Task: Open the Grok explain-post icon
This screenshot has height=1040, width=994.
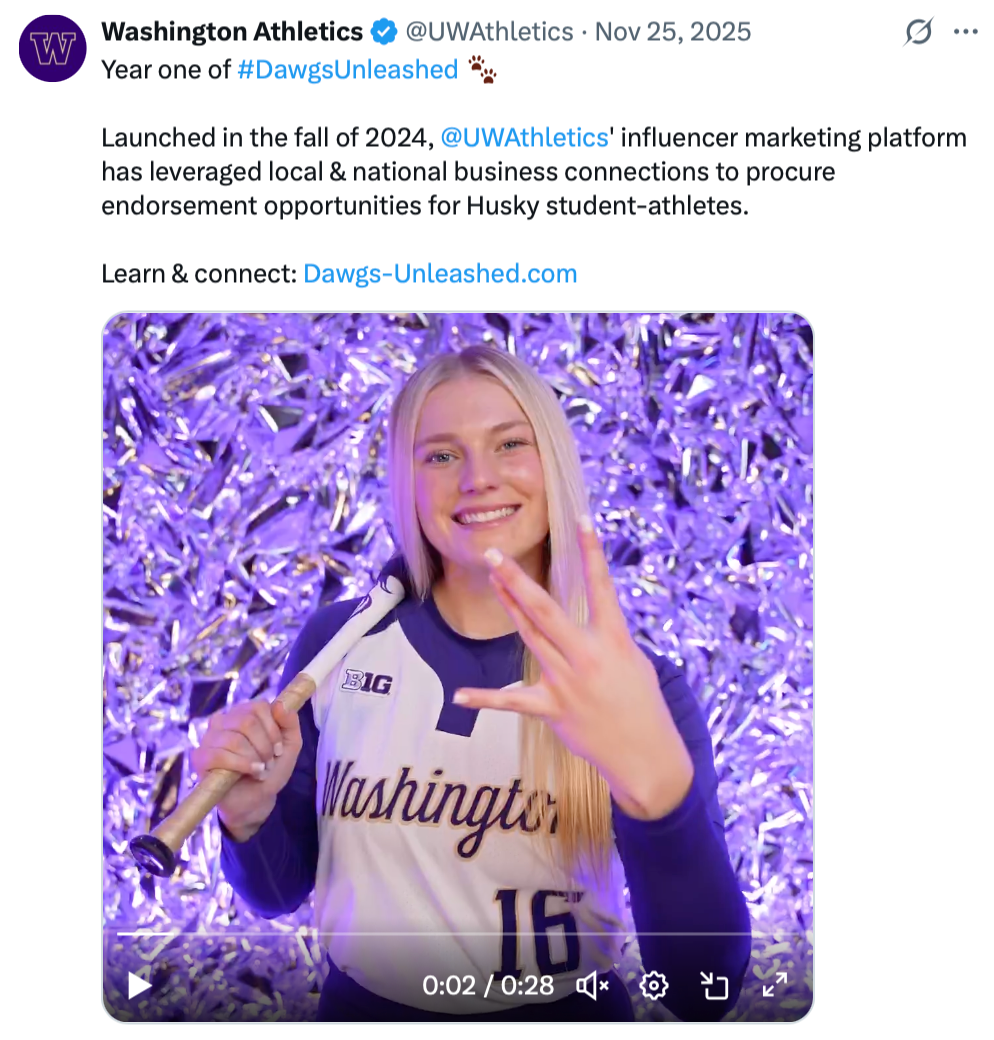Action: (x=918, y=33)
